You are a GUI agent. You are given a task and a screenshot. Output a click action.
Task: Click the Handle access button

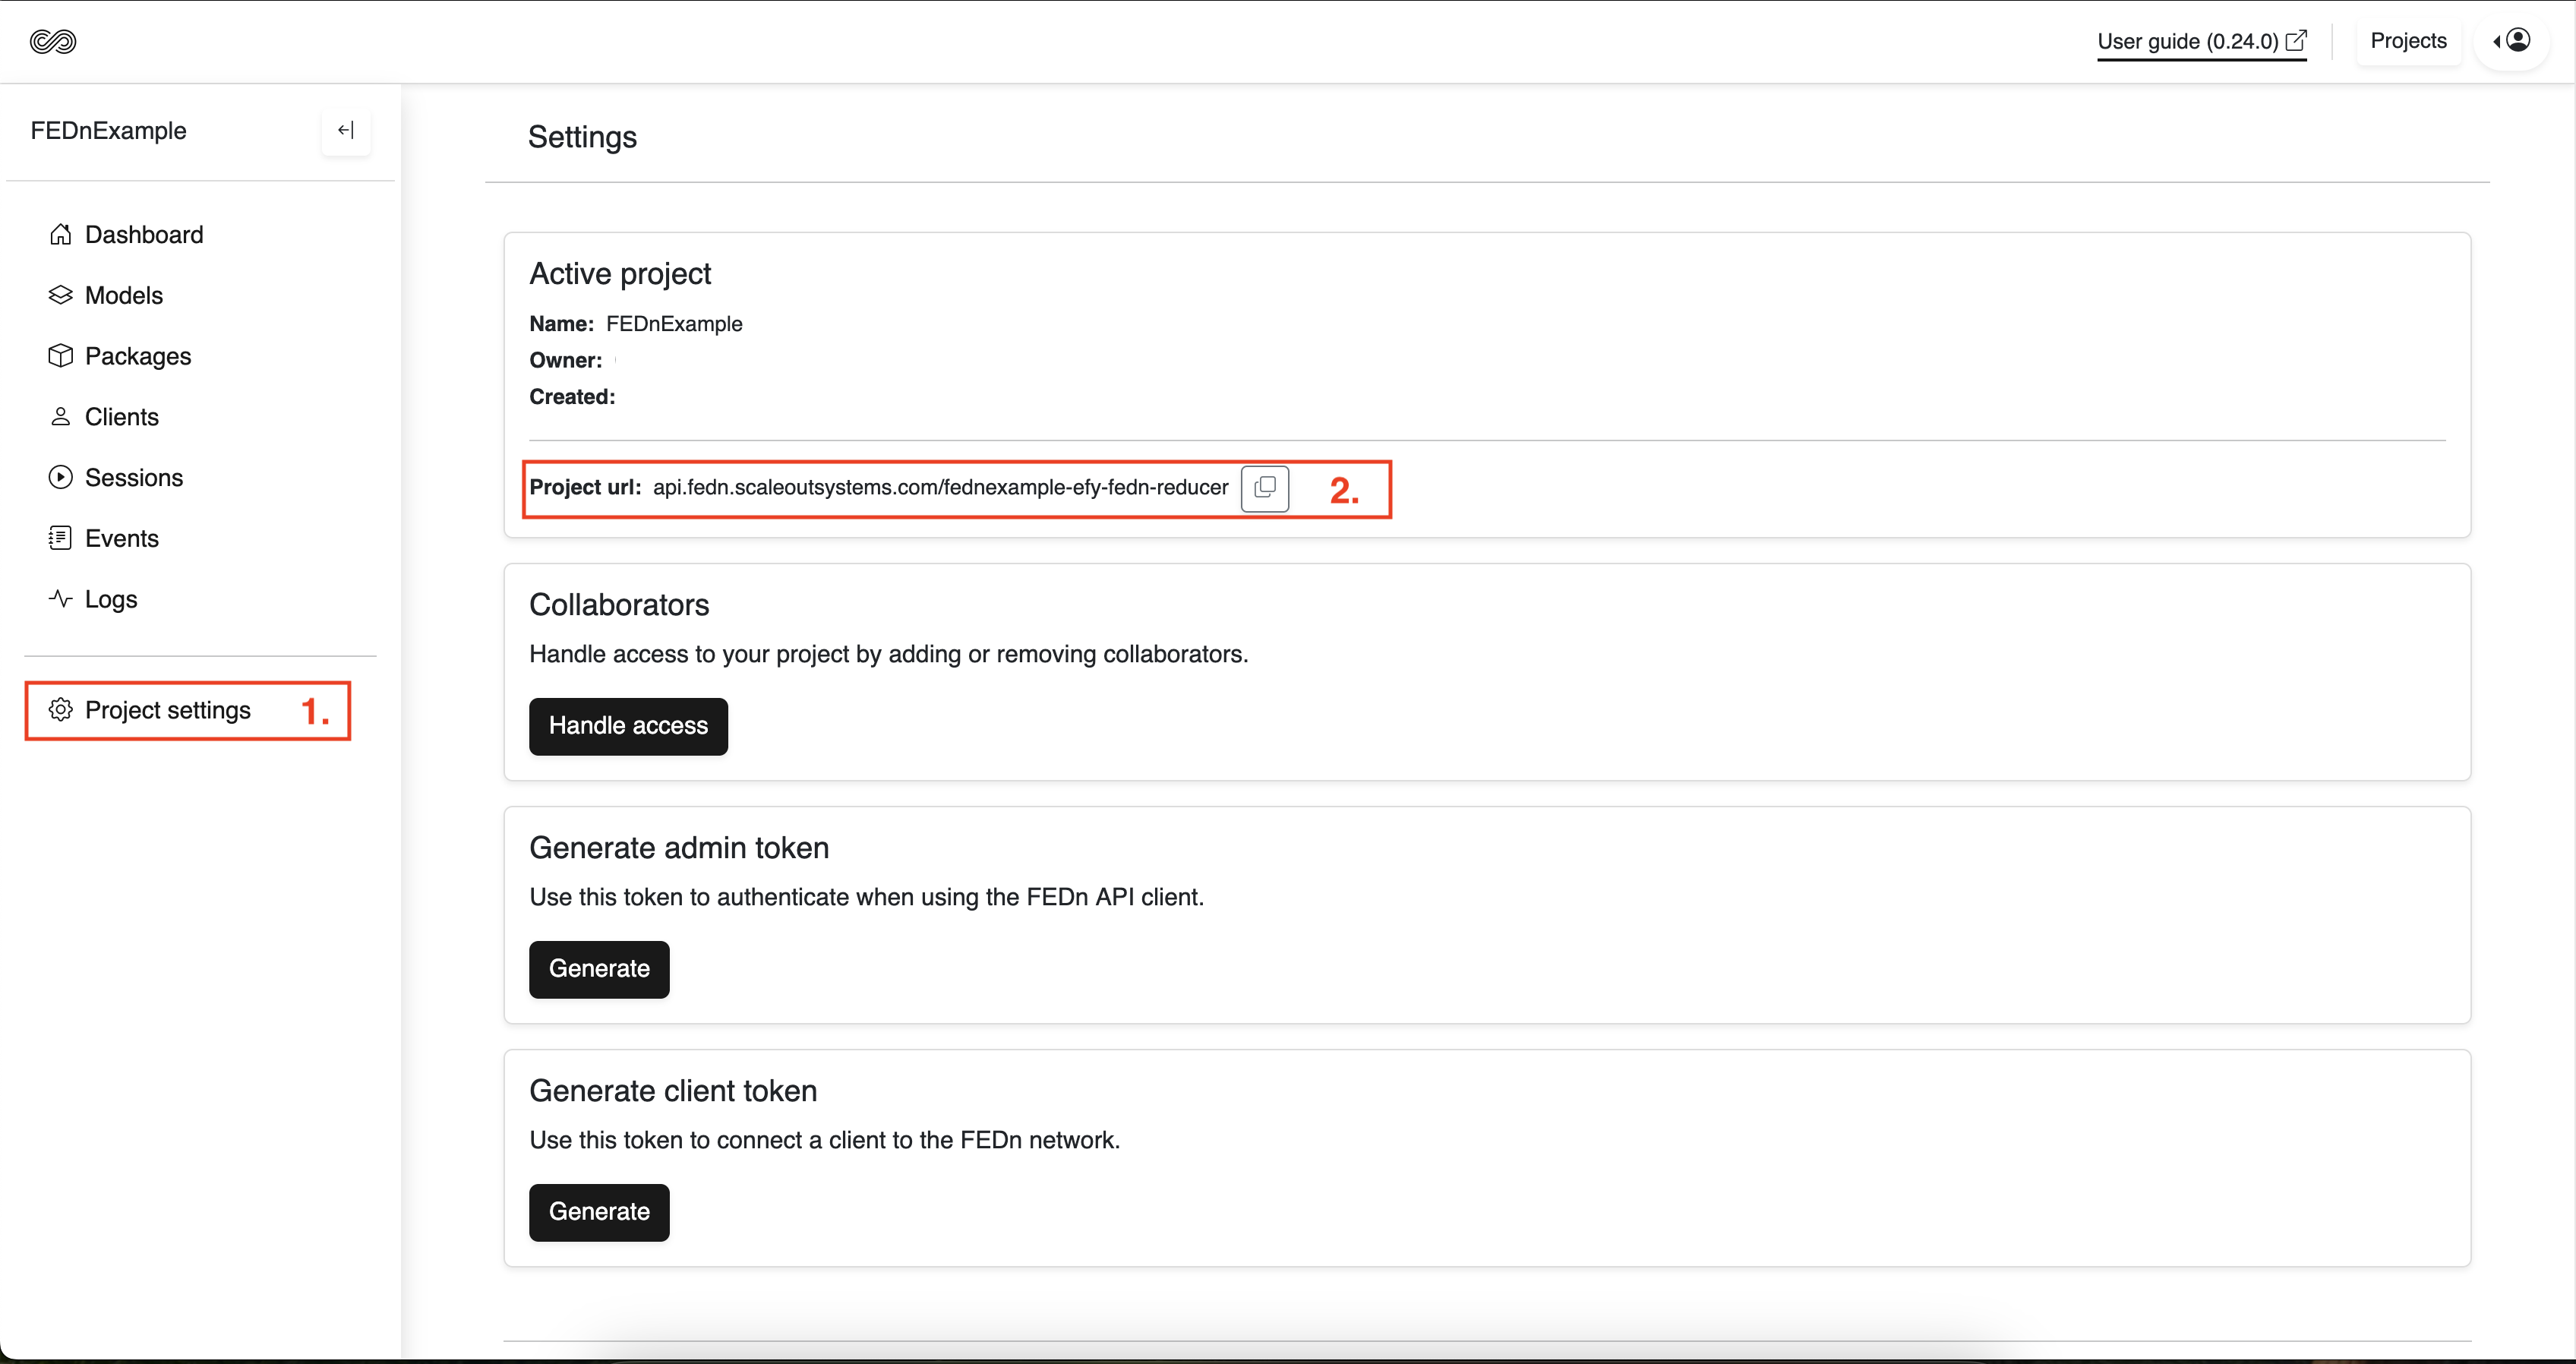coord(628,726)
